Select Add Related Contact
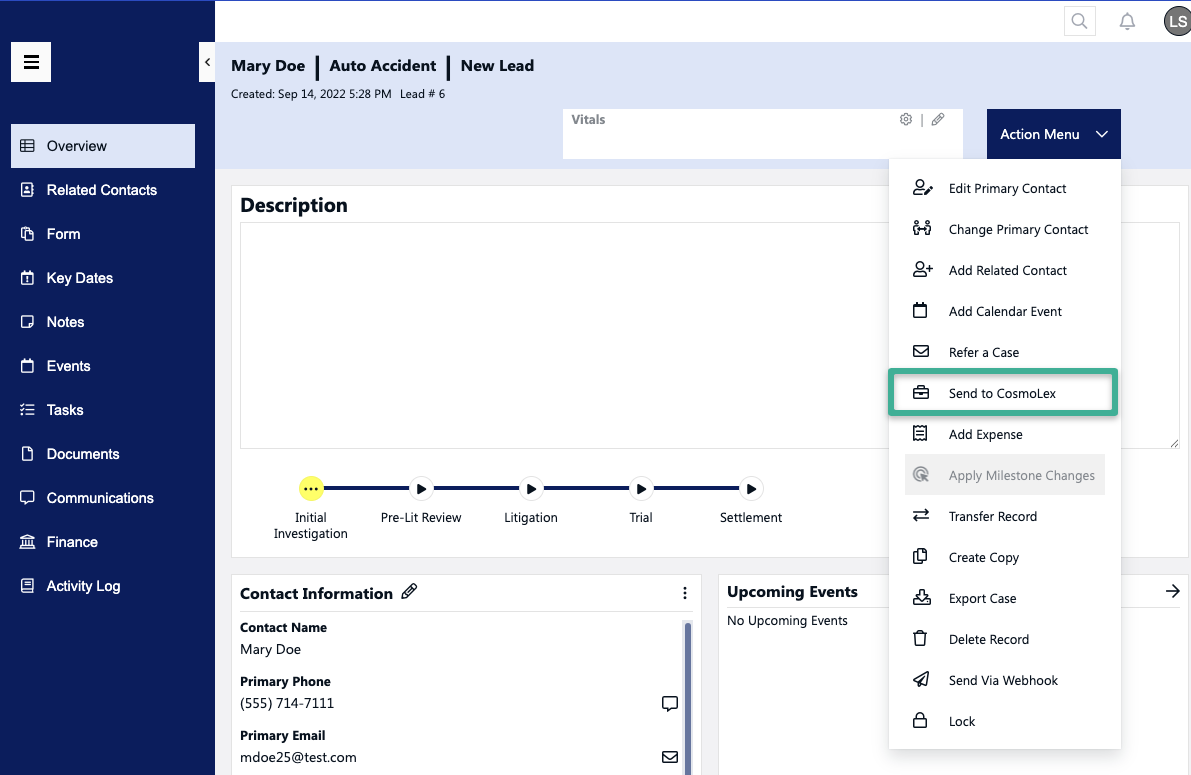Viewport: 1191px width, 775px height. tap(1004, 270)
